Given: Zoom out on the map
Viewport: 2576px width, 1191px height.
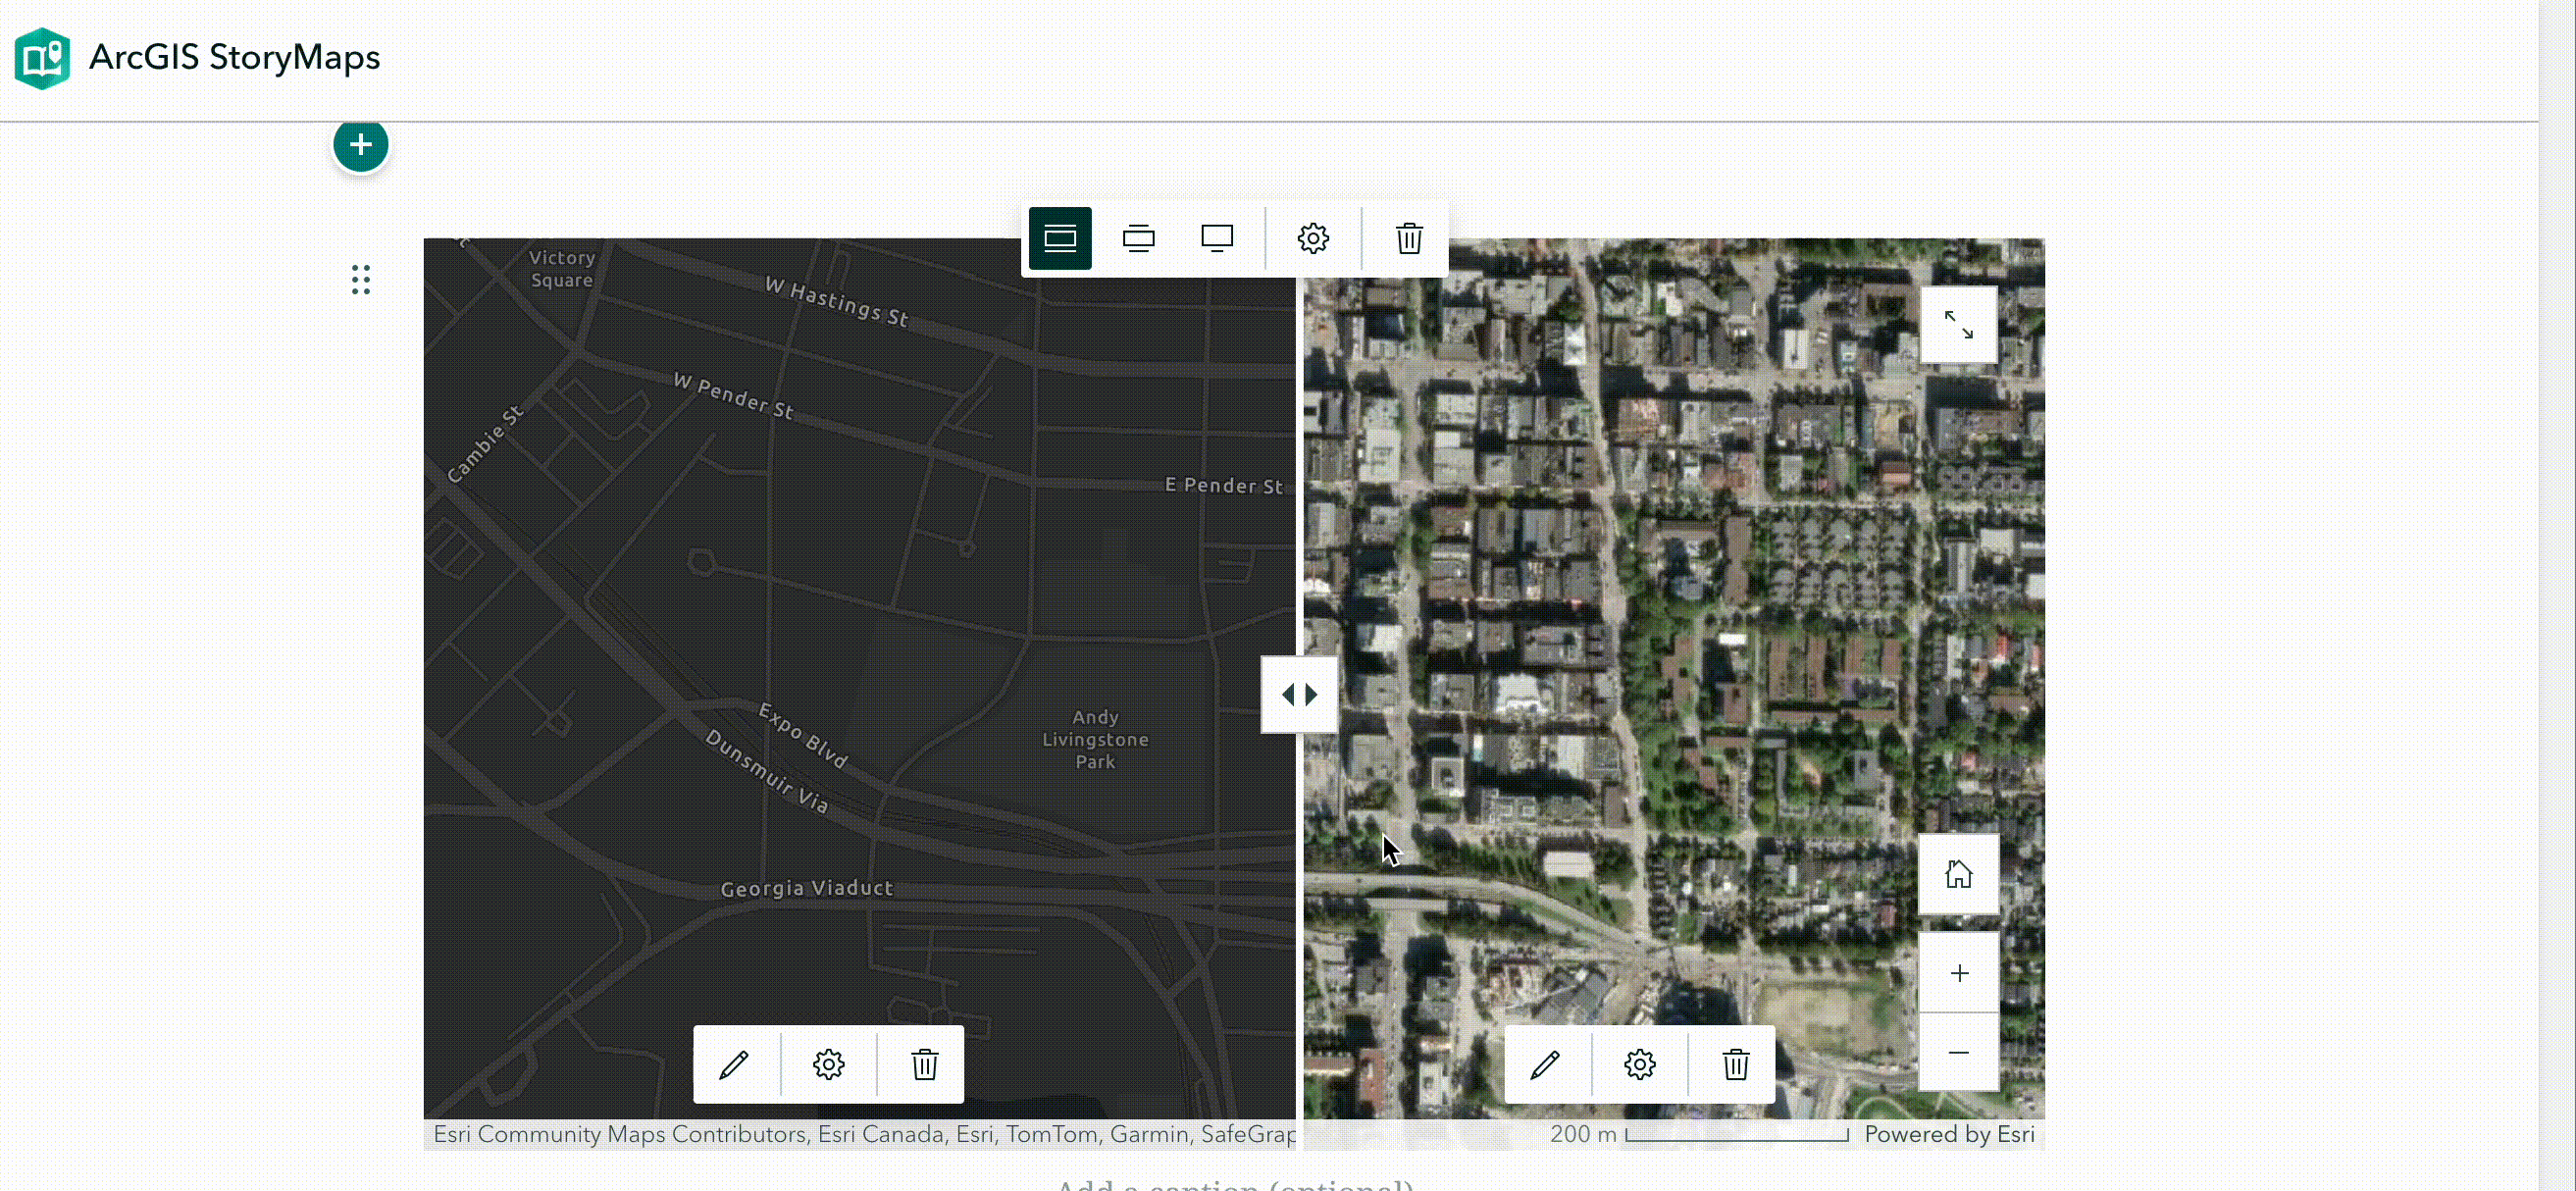Looking at the screenshot, I should click(1958, 1052).
